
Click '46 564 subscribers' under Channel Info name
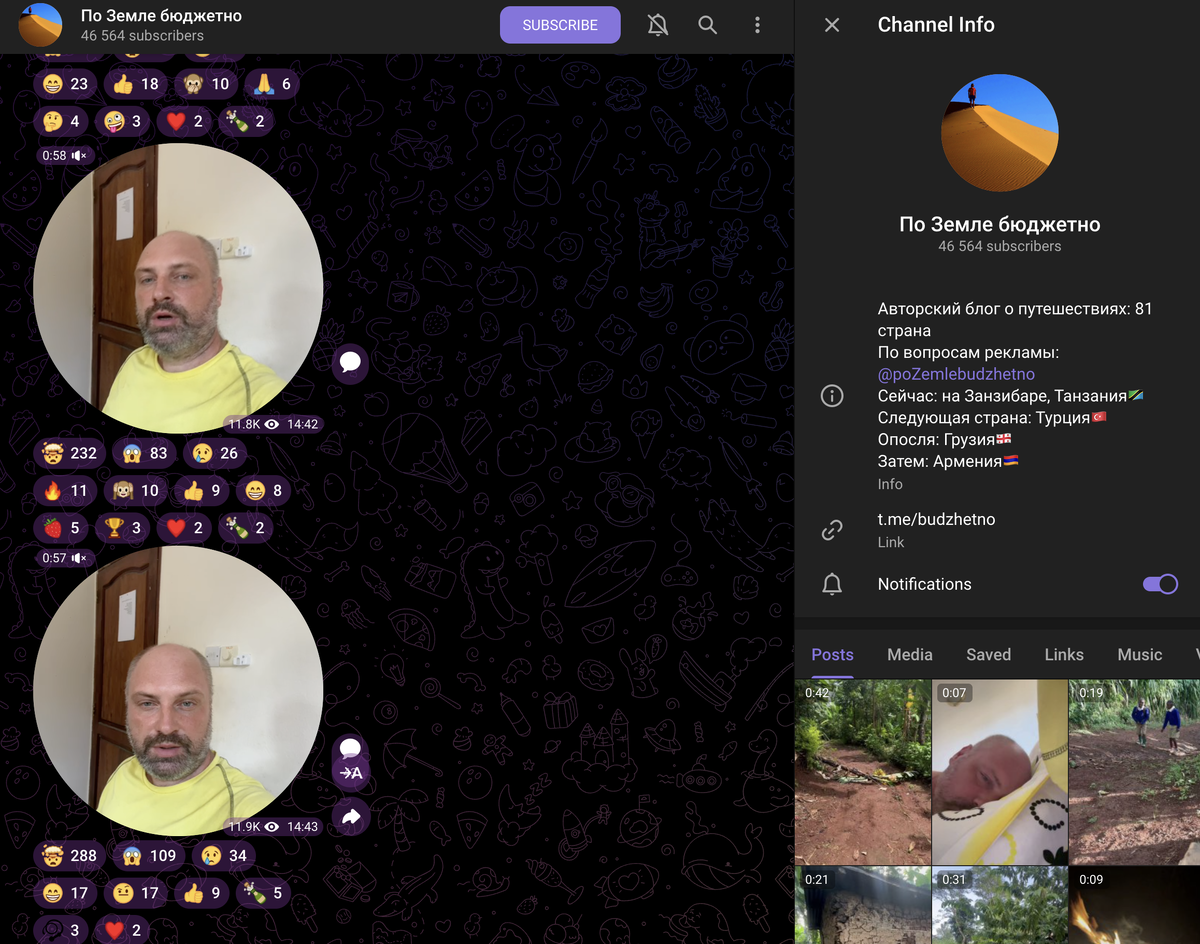(x=1000, y=246)
